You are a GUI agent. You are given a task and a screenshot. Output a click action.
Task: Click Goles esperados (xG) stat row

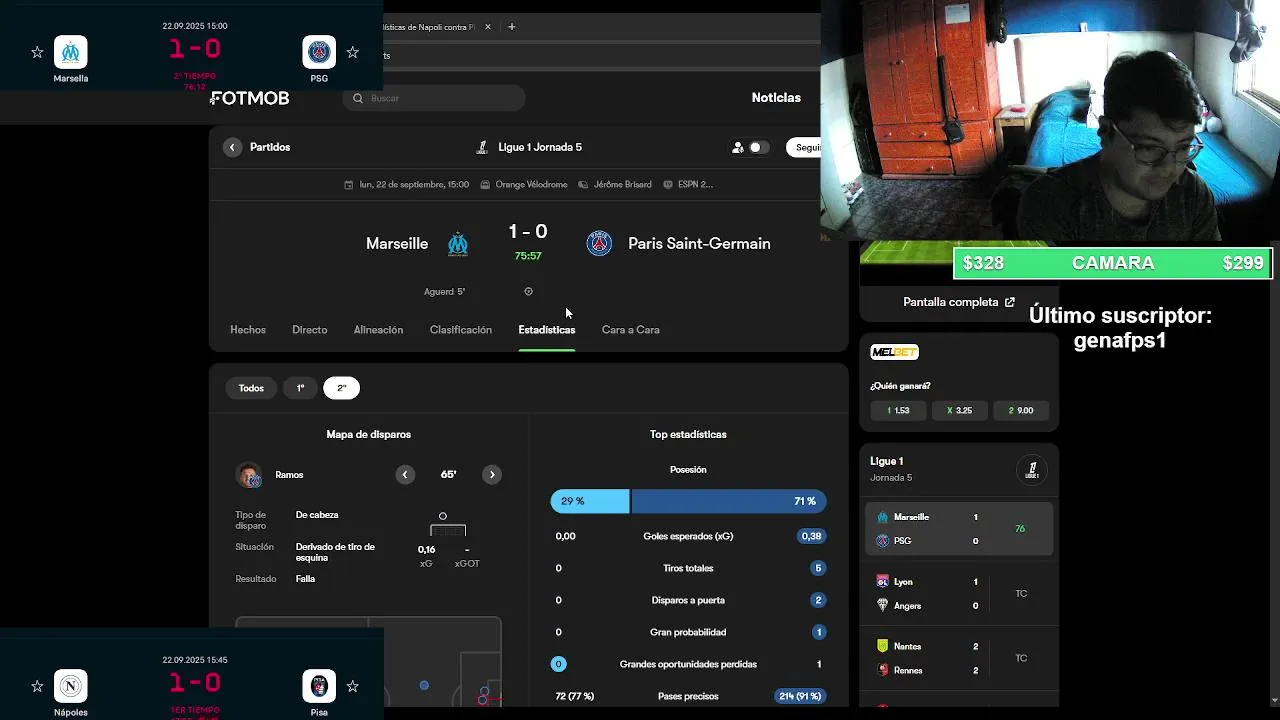688,536
